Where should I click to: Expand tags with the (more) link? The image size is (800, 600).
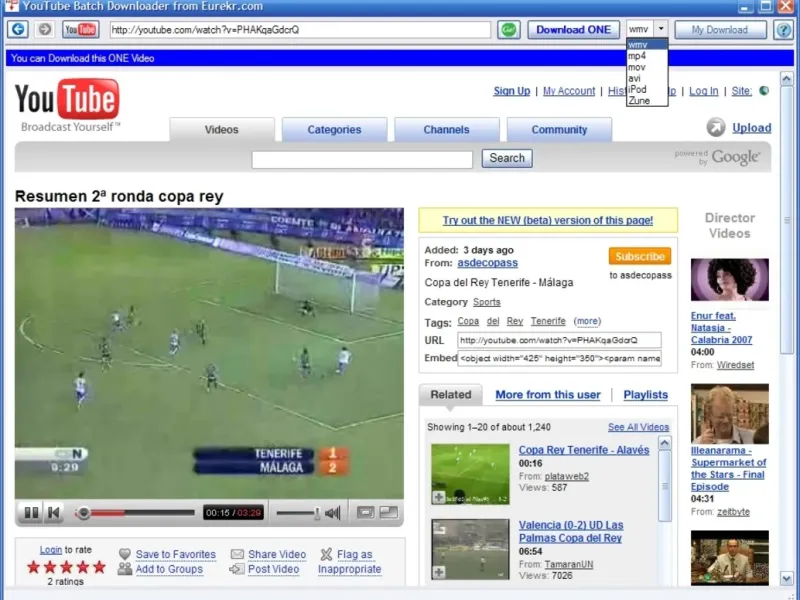tap(587, 321)
